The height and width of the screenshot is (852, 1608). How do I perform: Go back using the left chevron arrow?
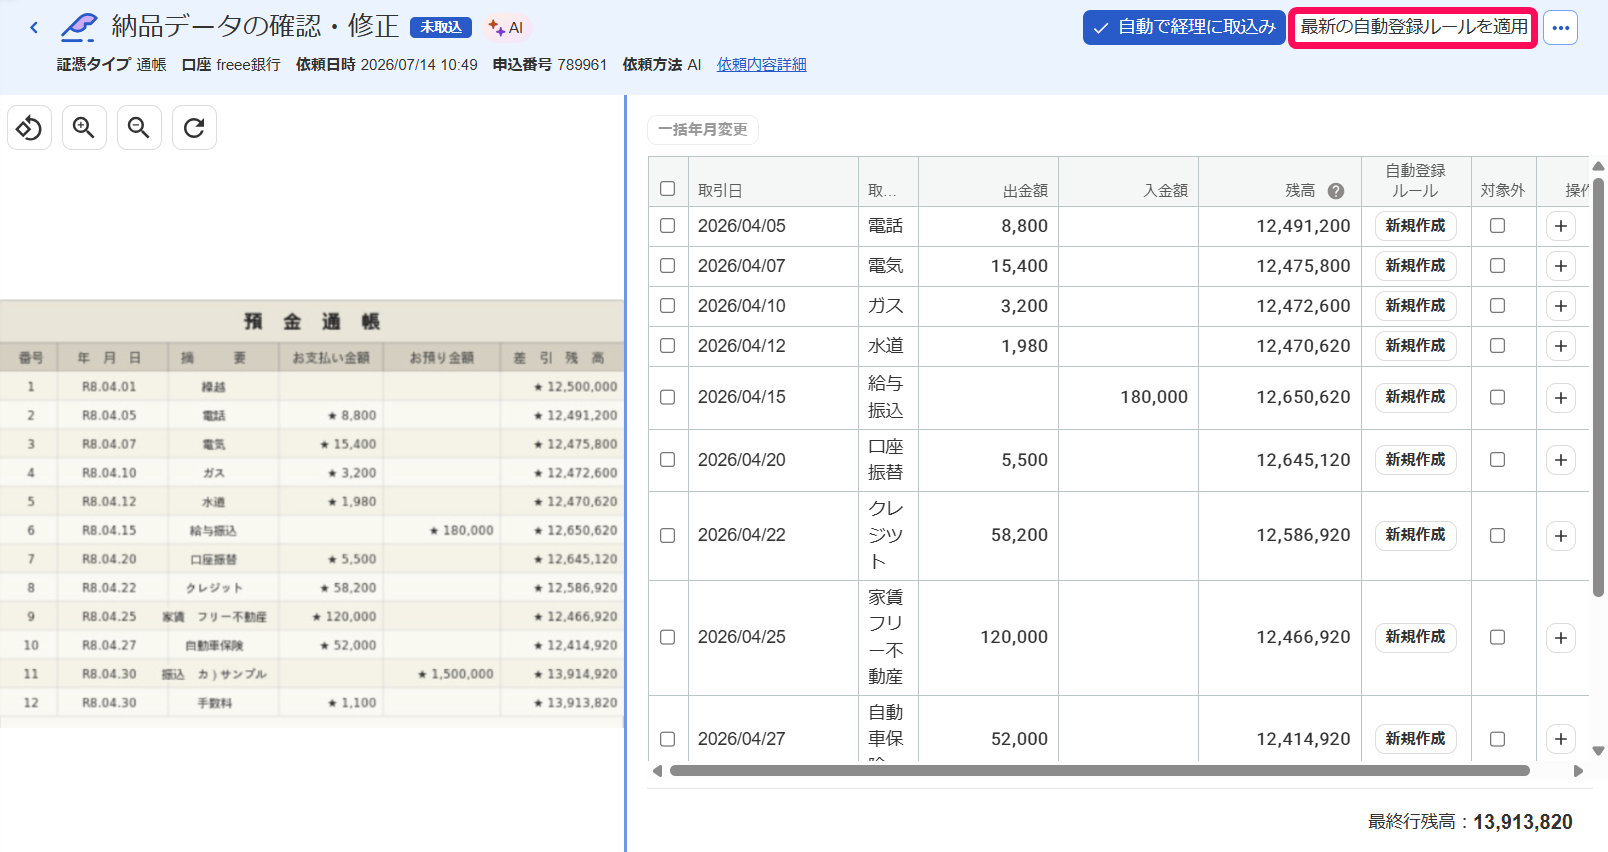pyautogui.click(x=34, y=28)
